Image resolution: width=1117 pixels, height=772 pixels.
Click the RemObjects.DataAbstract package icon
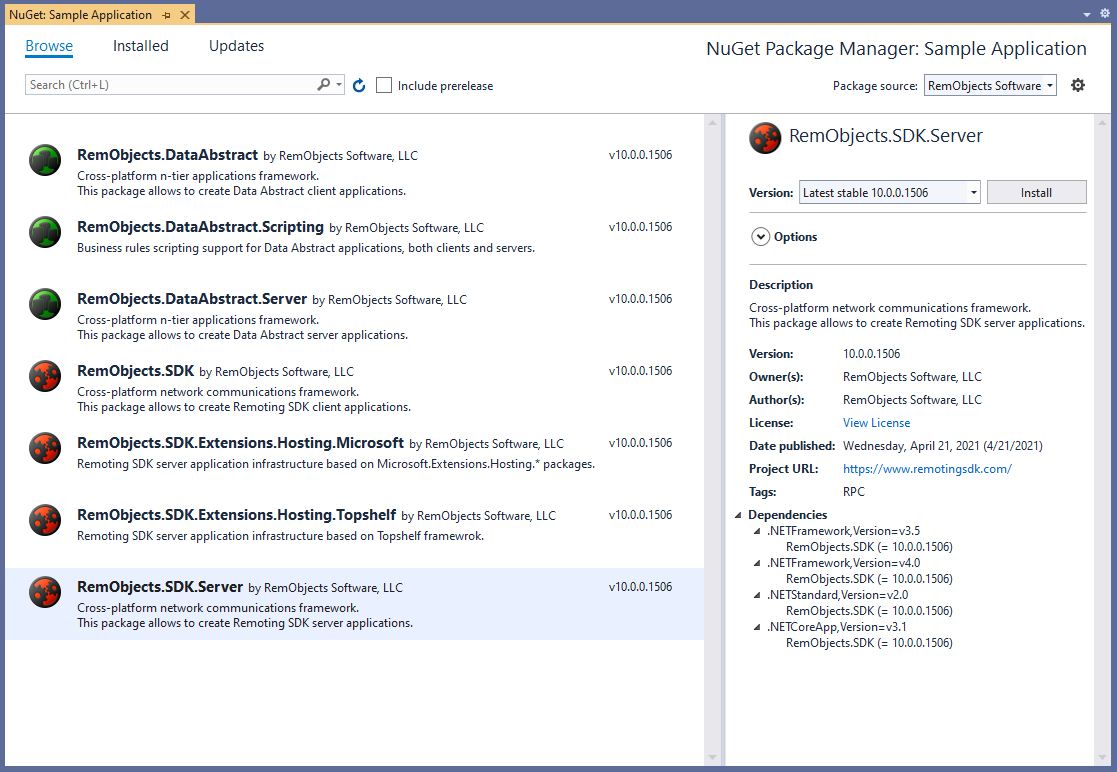[x=45, y=160]
